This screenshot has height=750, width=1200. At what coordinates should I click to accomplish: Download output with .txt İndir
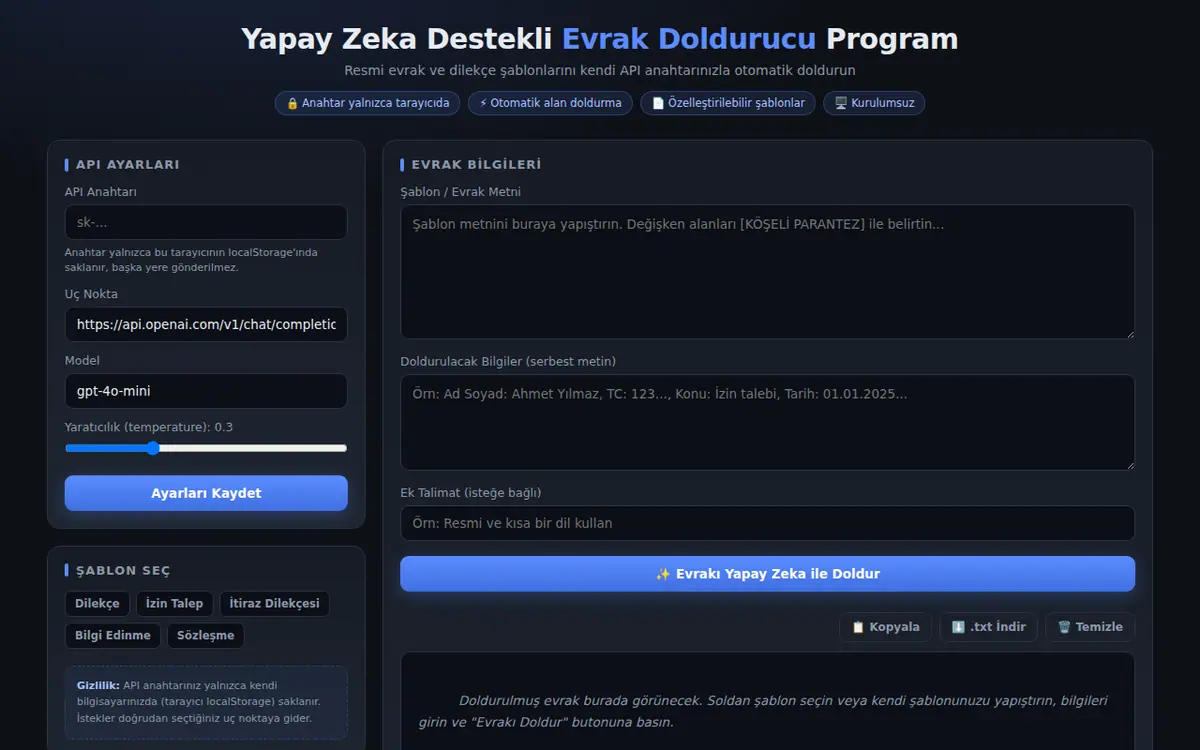988,627
